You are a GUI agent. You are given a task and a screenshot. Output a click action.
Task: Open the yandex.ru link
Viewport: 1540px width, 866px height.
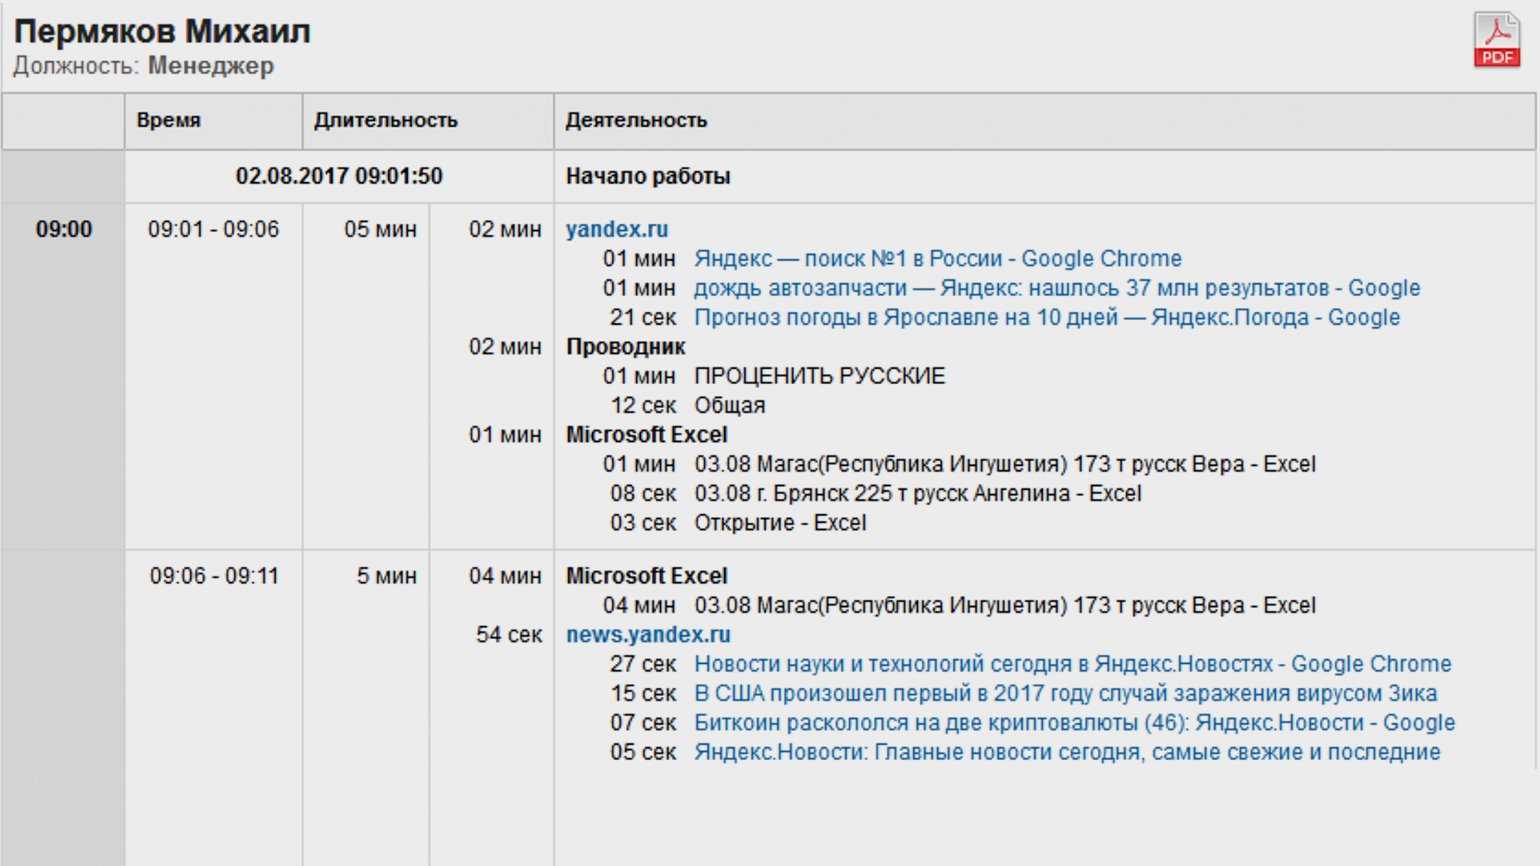tap(616, 229)
